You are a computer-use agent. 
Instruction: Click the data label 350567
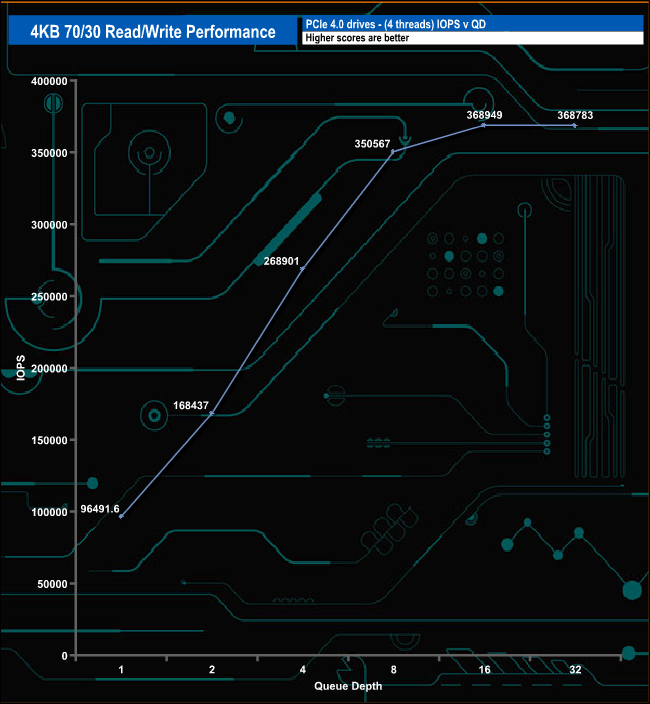pyautogui.click(x=372, y=144)
